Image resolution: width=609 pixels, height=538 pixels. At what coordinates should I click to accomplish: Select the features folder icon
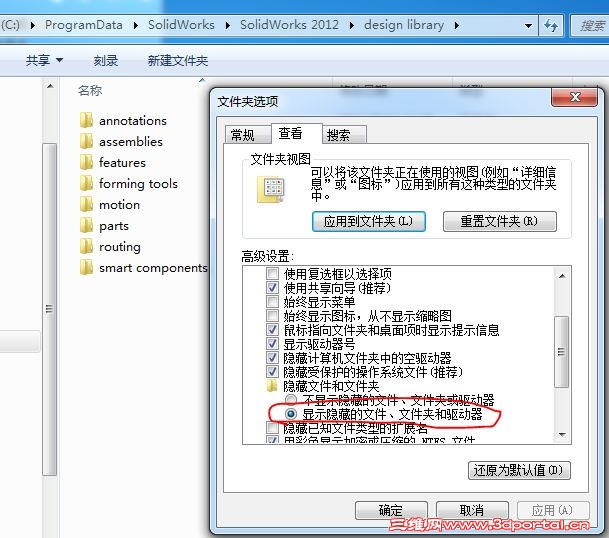pos(86,162)
